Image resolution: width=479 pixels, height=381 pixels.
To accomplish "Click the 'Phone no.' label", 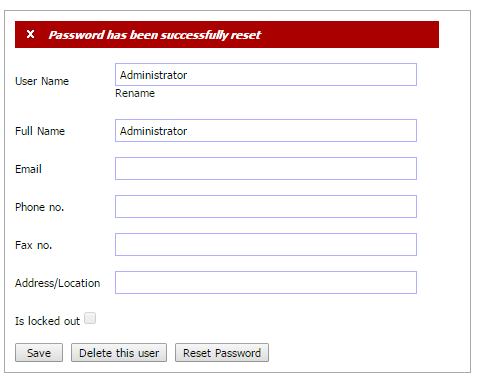I will 39,207.
